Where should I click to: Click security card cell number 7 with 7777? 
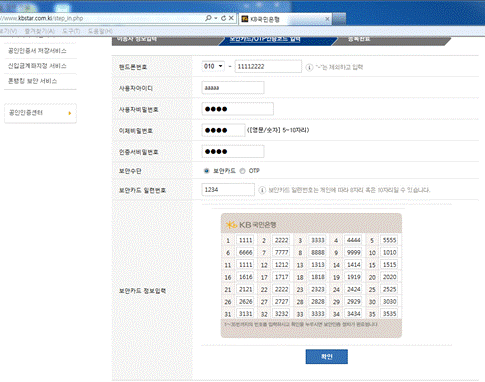click(281, 252)
